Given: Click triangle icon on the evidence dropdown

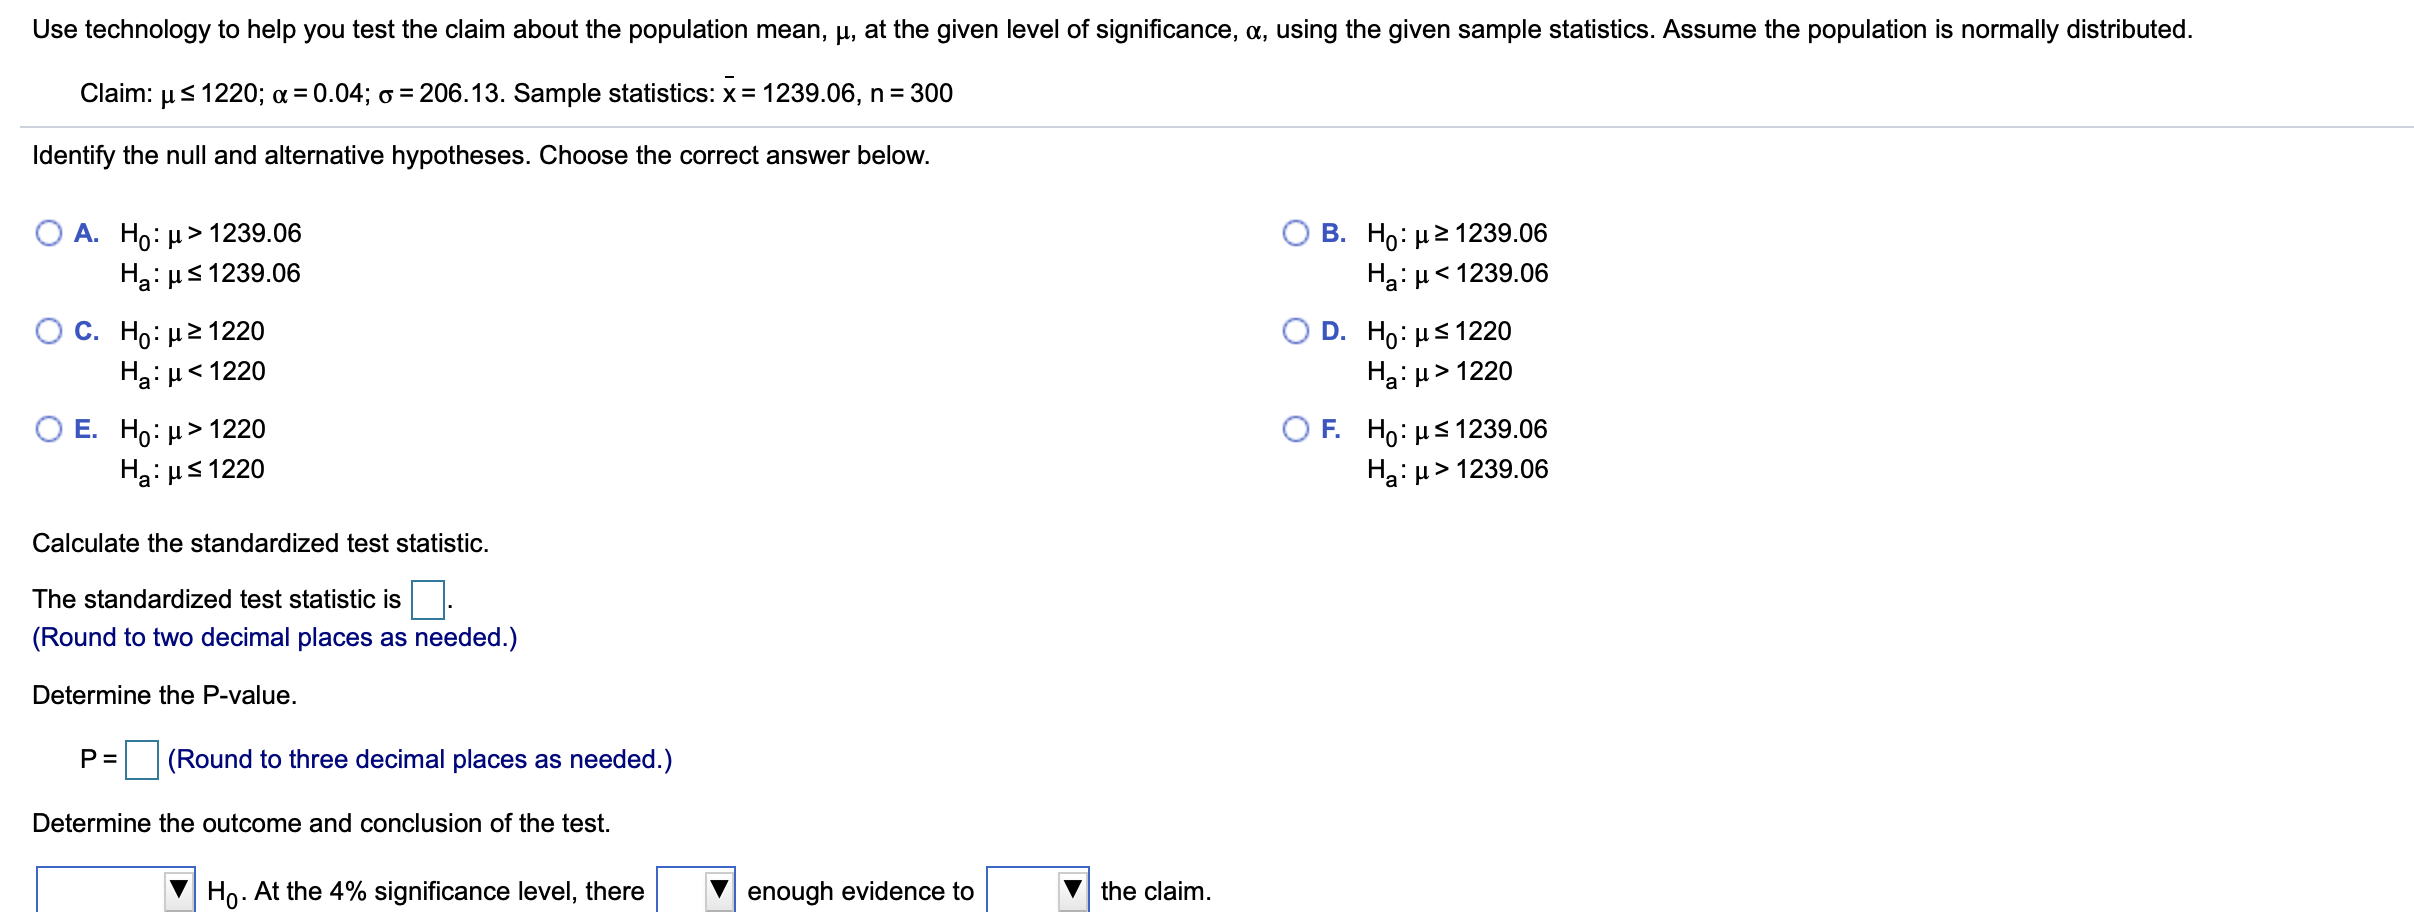Looking at the screenshot, I should (x=717, y=889).
